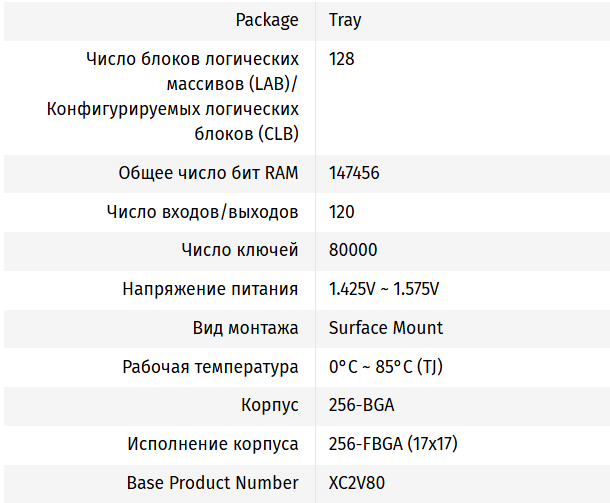
Task: Click the "Напряжение питания" label
Action: pyautogui.click(x=210, y=289)
